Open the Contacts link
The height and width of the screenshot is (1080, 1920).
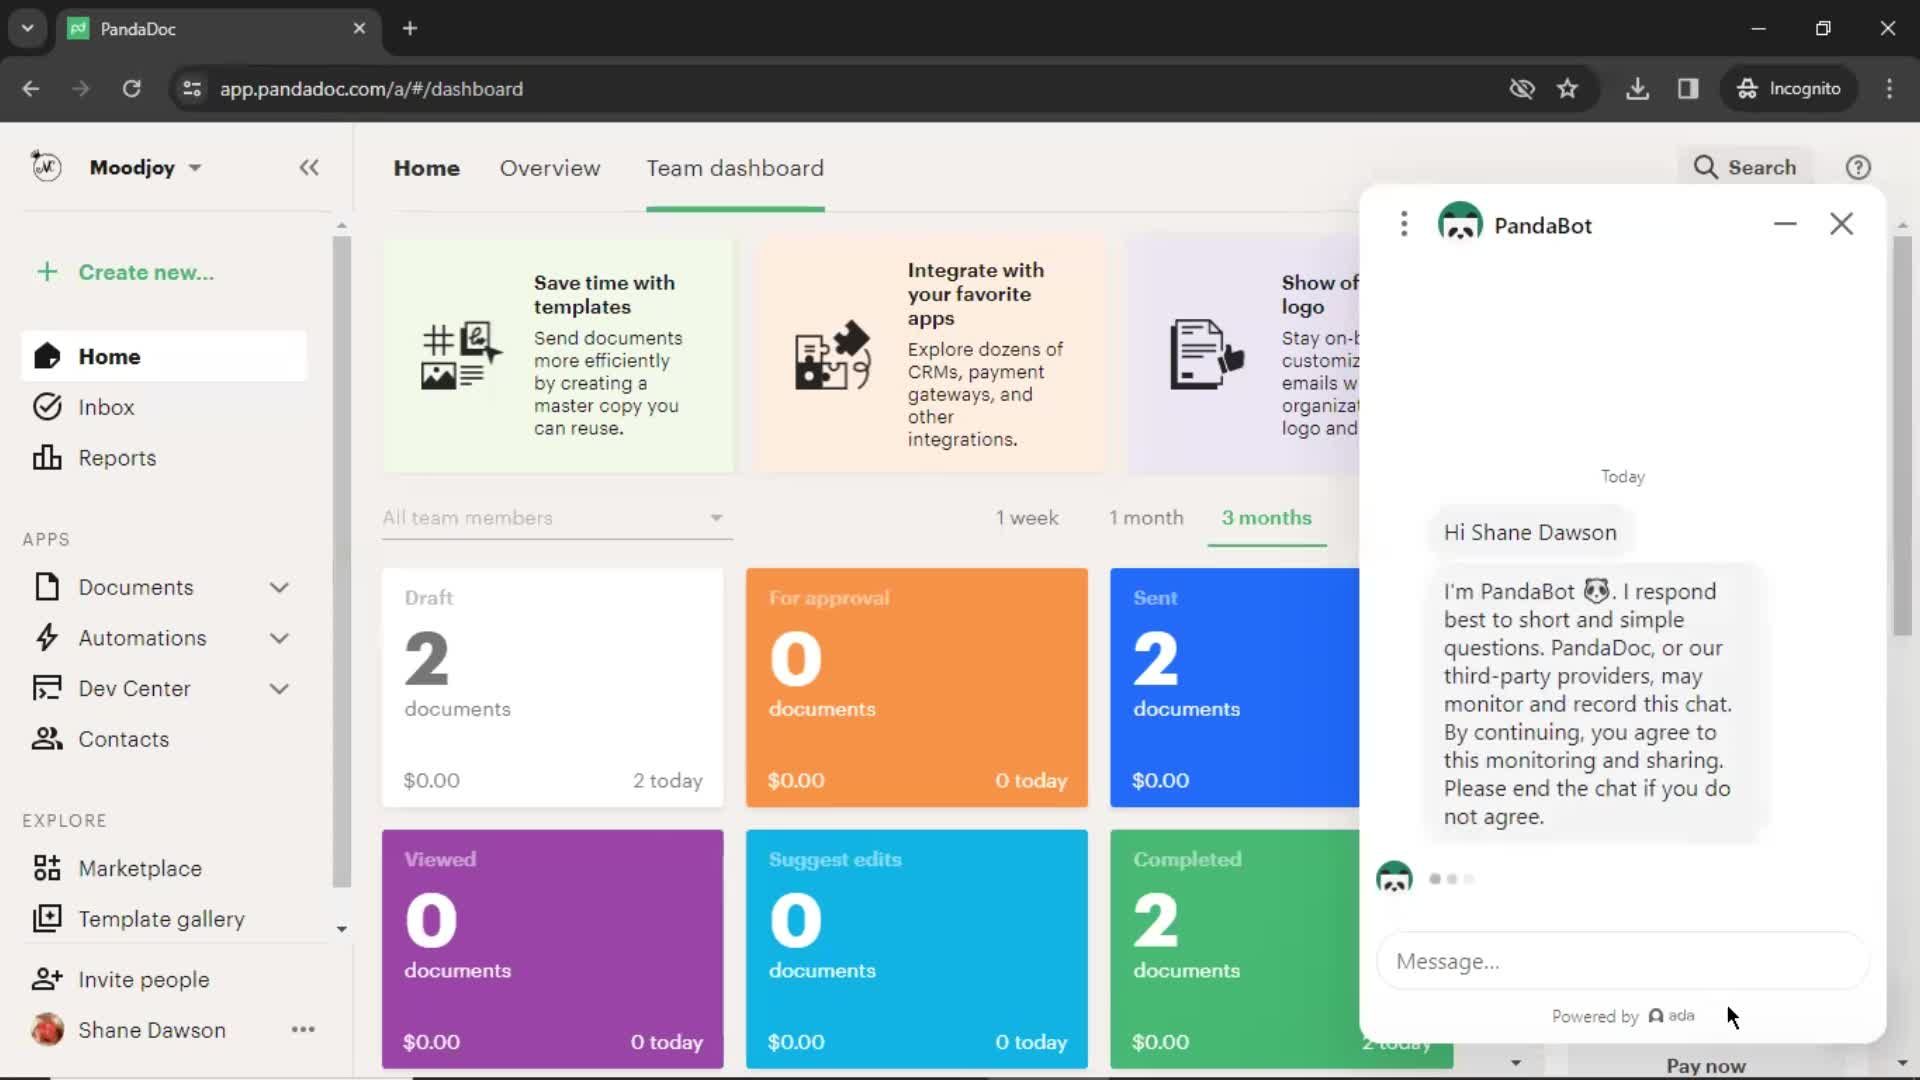point(124,739)
